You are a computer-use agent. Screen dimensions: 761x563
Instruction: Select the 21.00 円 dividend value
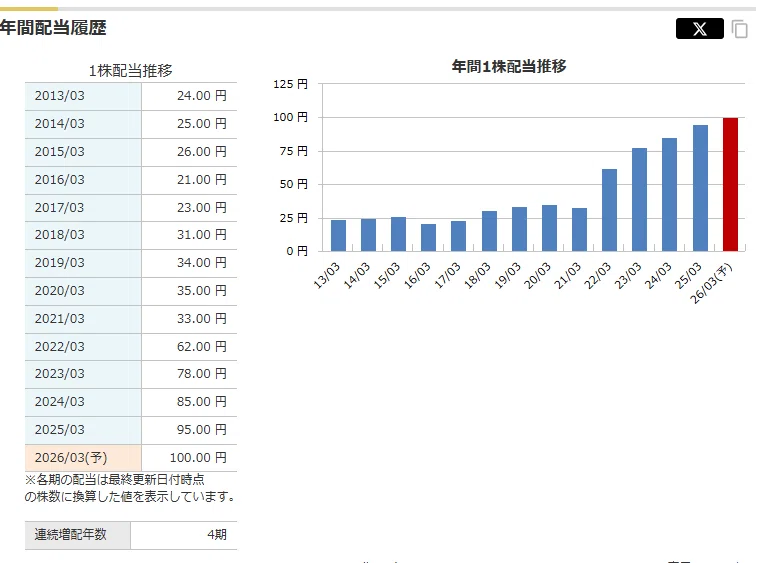pyautogui.click(x=201, y=180)
